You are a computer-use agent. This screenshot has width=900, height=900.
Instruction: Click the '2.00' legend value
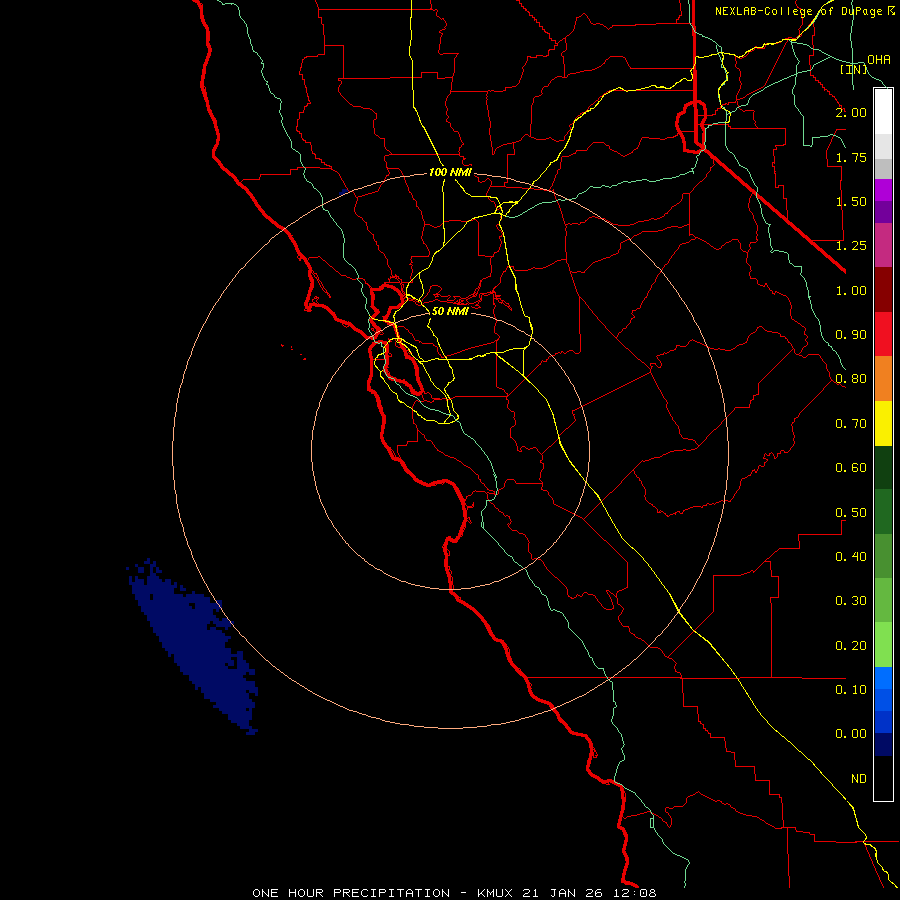[851, 112]
